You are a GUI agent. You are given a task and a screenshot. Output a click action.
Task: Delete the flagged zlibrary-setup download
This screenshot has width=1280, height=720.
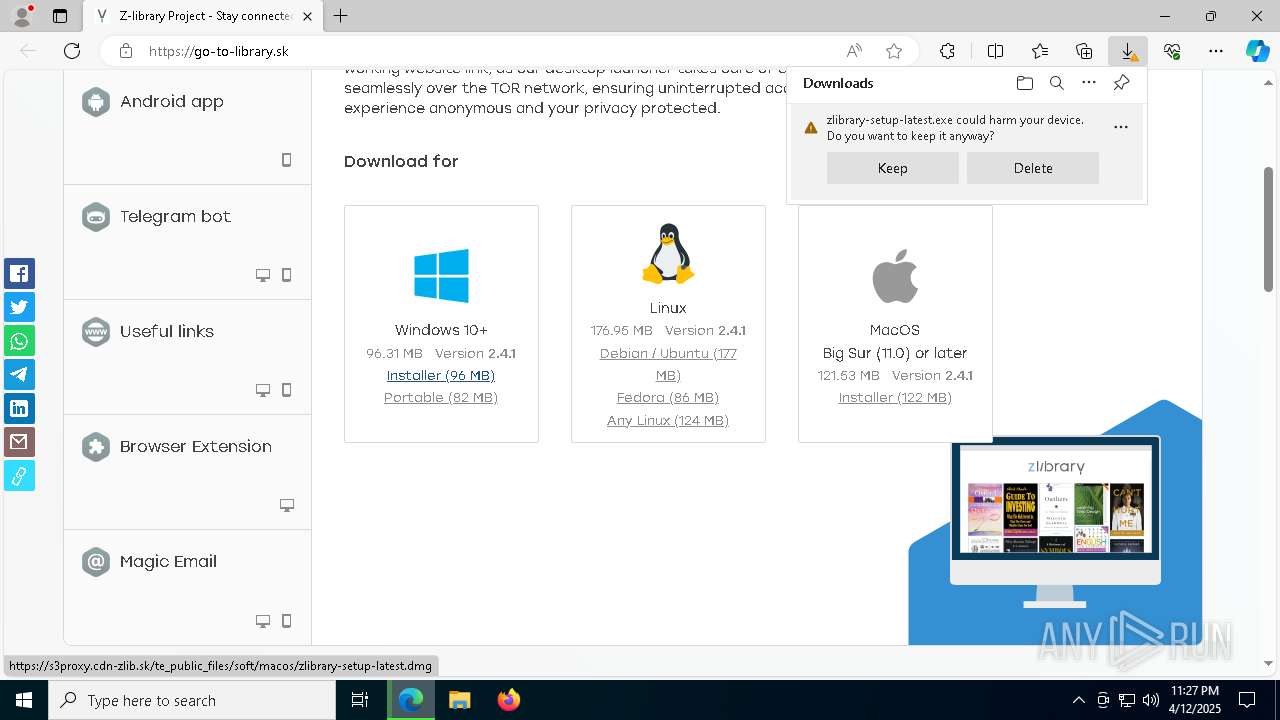click(1033, 168)
